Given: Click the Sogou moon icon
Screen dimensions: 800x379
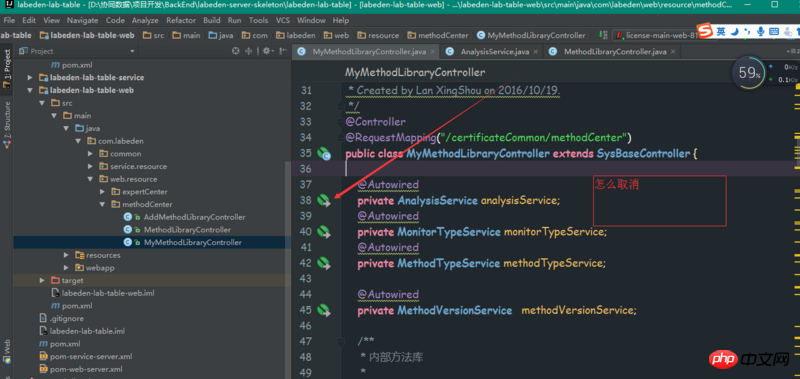Looking at the screenshot, I should 735,31.
